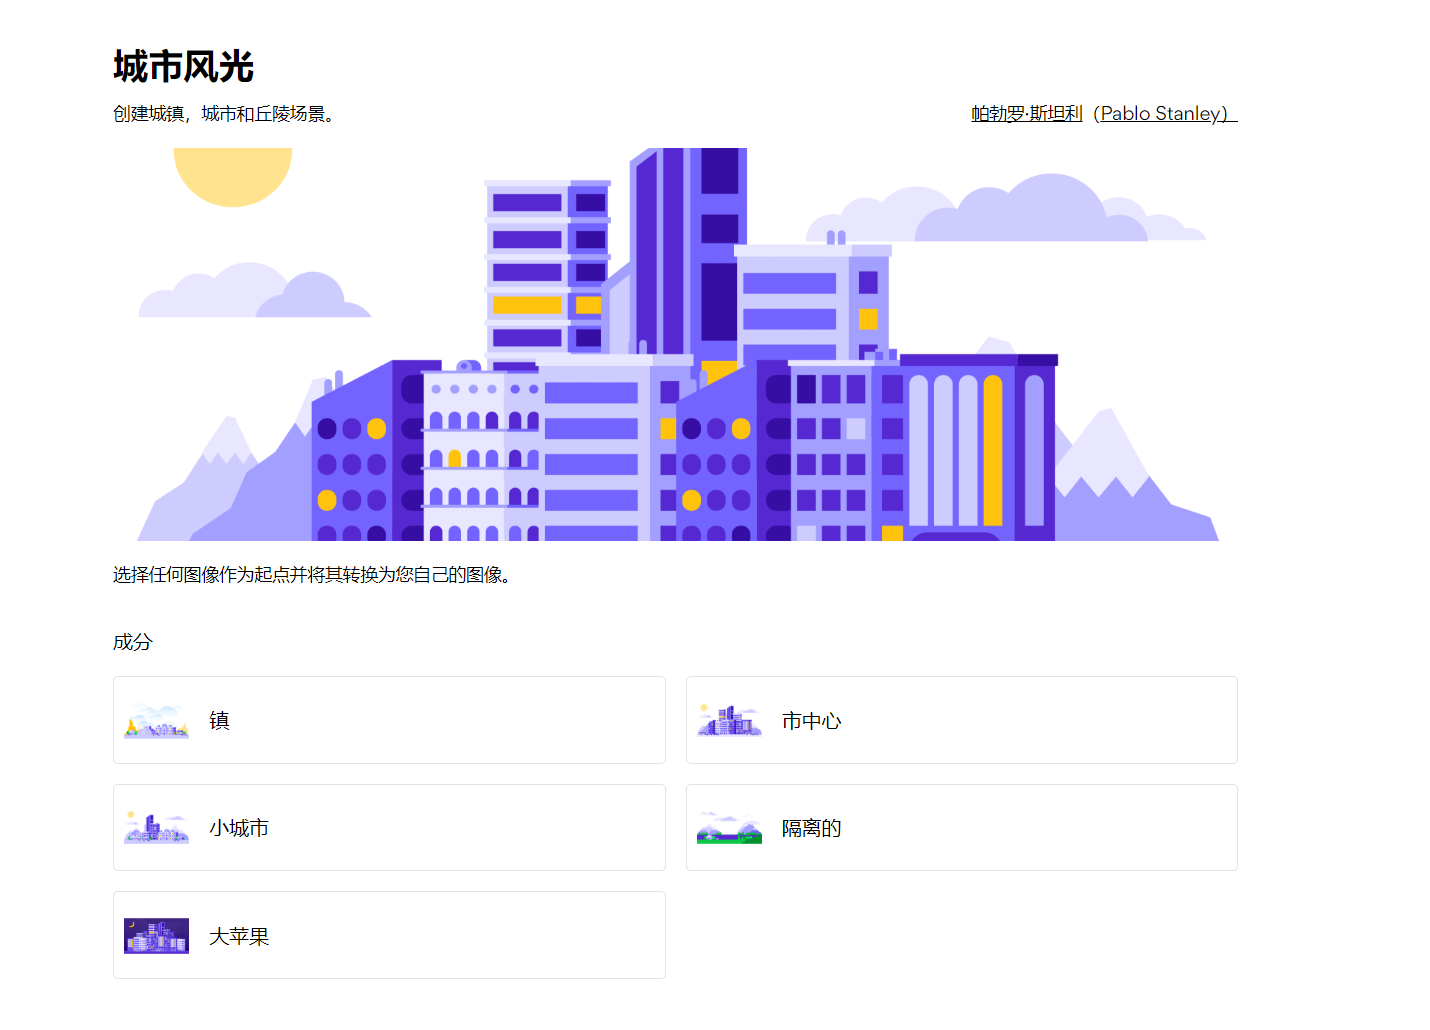
Task: Select the 小城市 composition card
Action: (x=389, y=828)
